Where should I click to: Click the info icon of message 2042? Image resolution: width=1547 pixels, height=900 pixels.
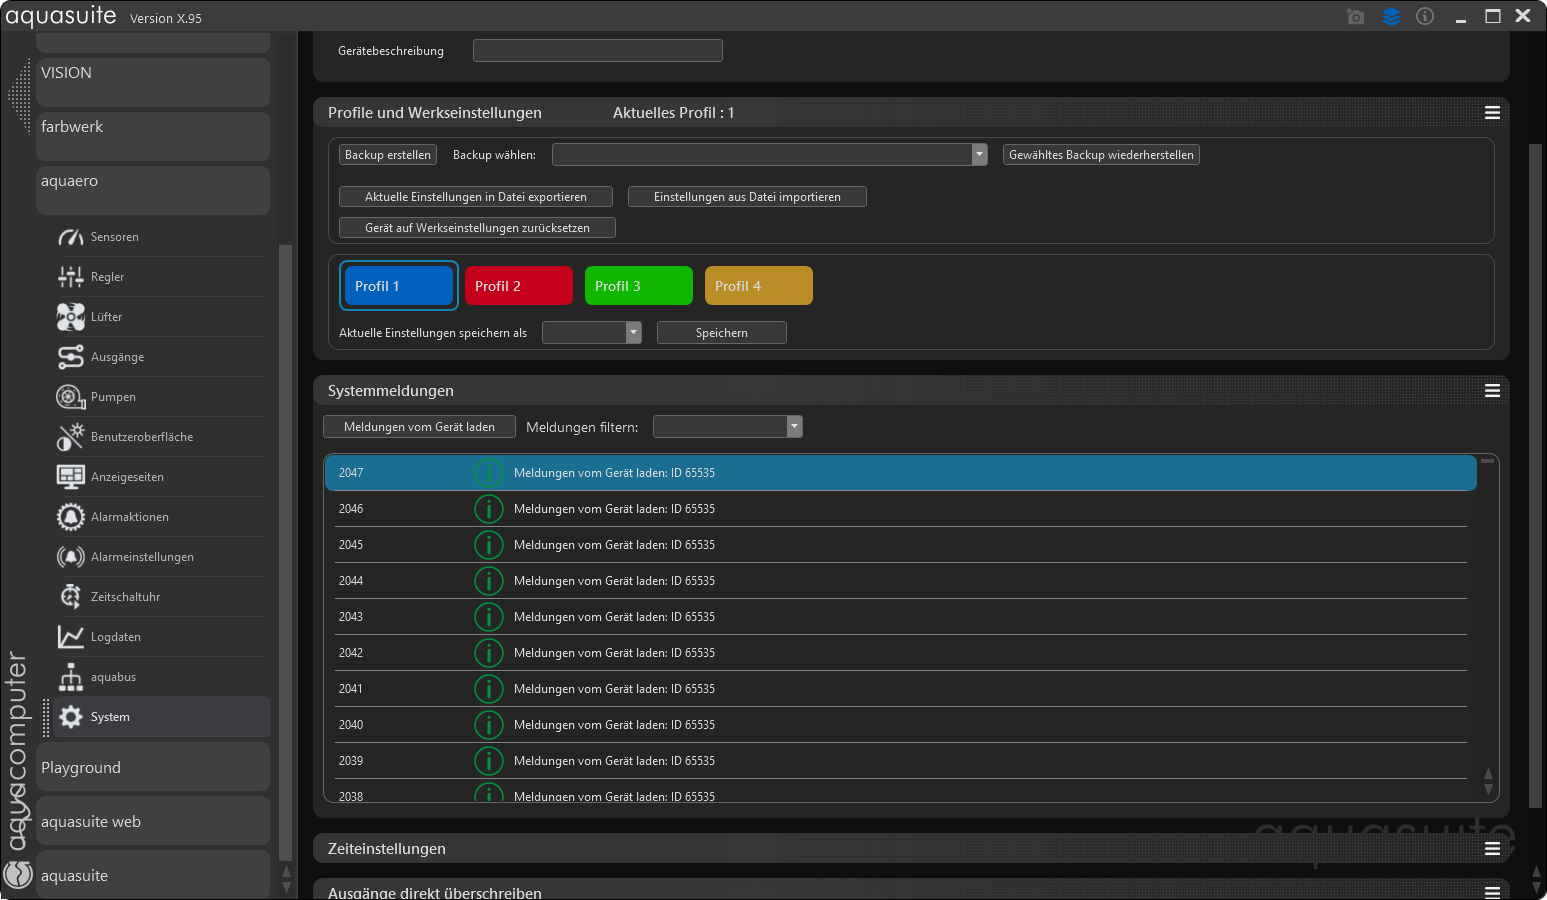pos(488,653)
